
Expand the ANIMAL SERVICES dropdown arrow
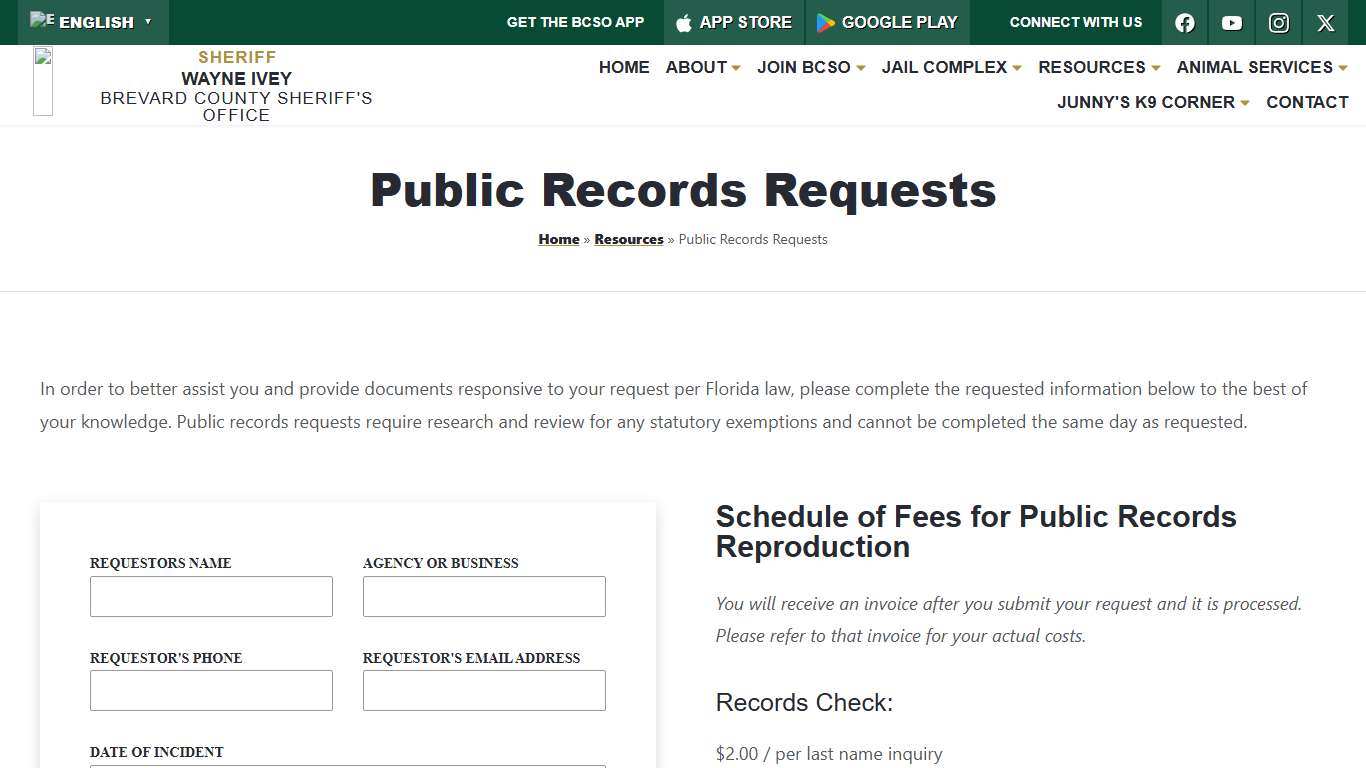coord(1343,68)
